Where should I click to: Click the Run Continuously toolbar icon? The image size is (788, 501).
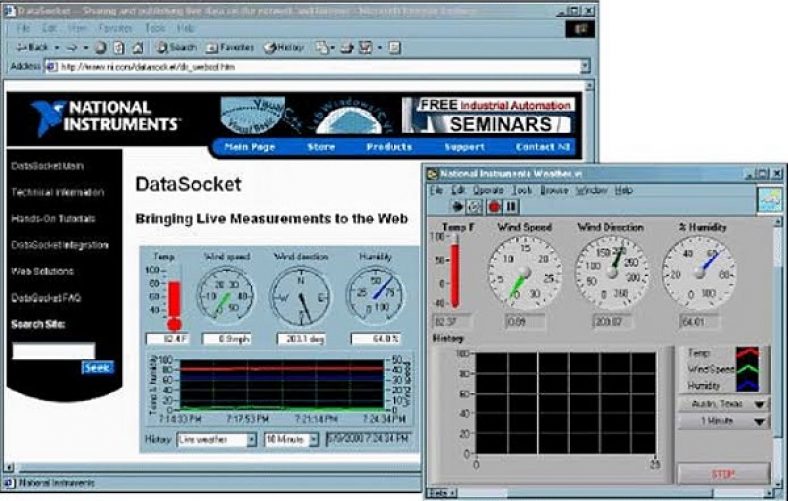pyautogui.click(x=475, y=206)
